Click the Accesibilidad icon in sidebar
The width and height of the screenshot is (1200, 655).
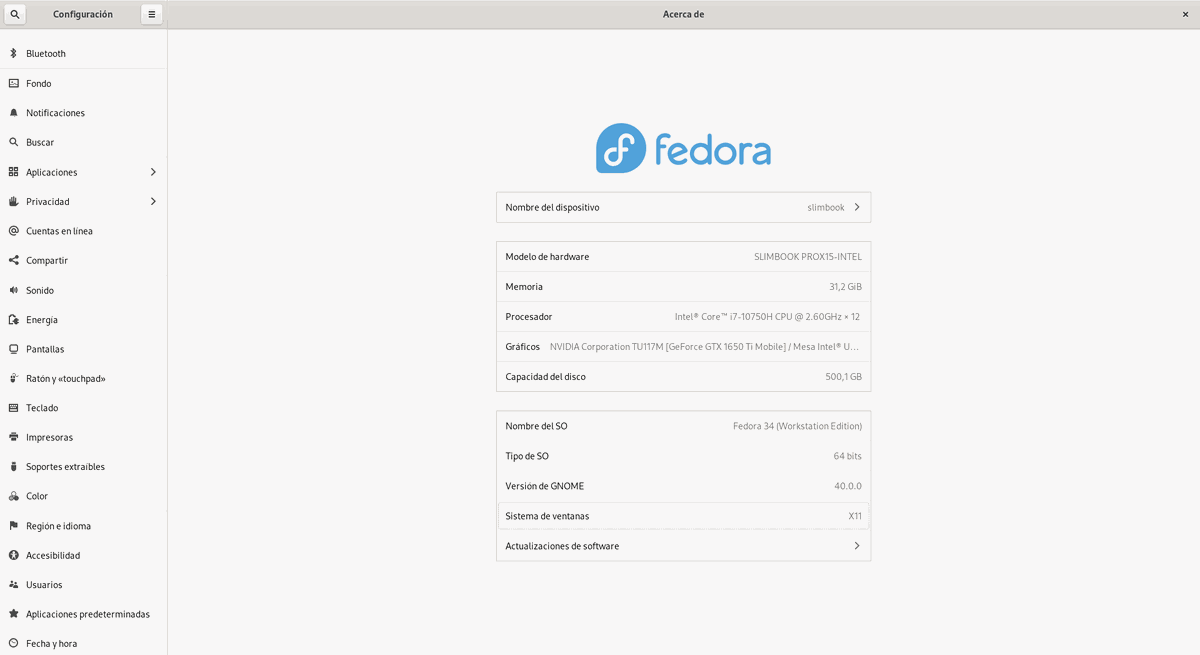point(13,555)
